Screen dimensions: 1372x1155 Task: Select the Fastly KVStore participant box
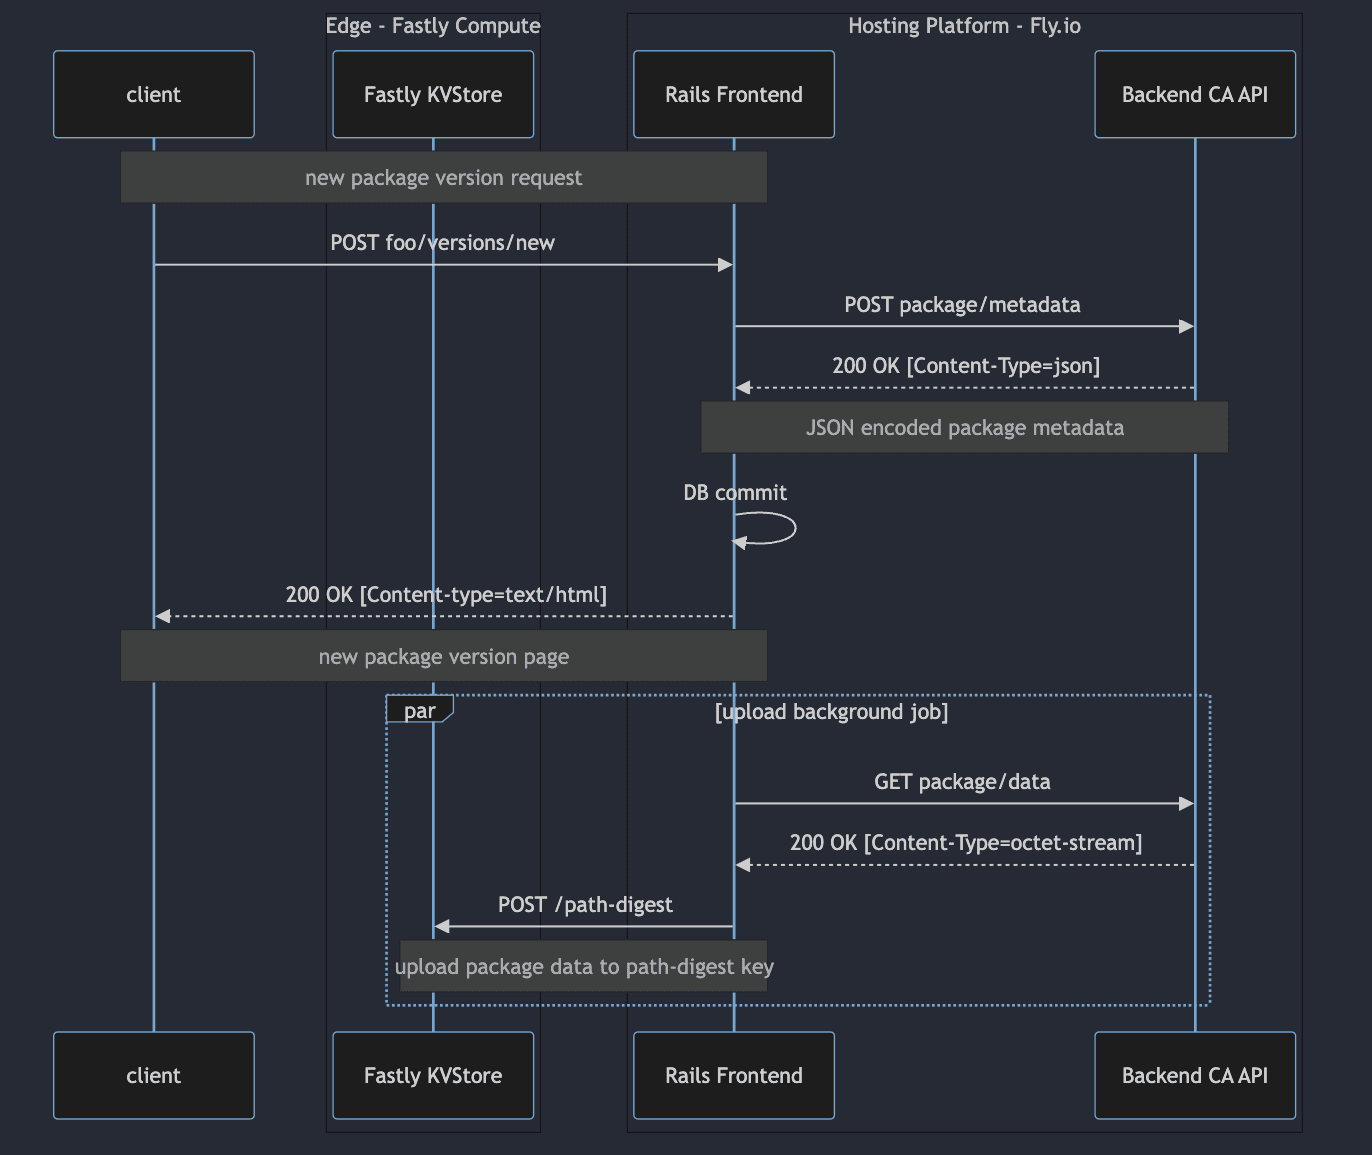432,94
